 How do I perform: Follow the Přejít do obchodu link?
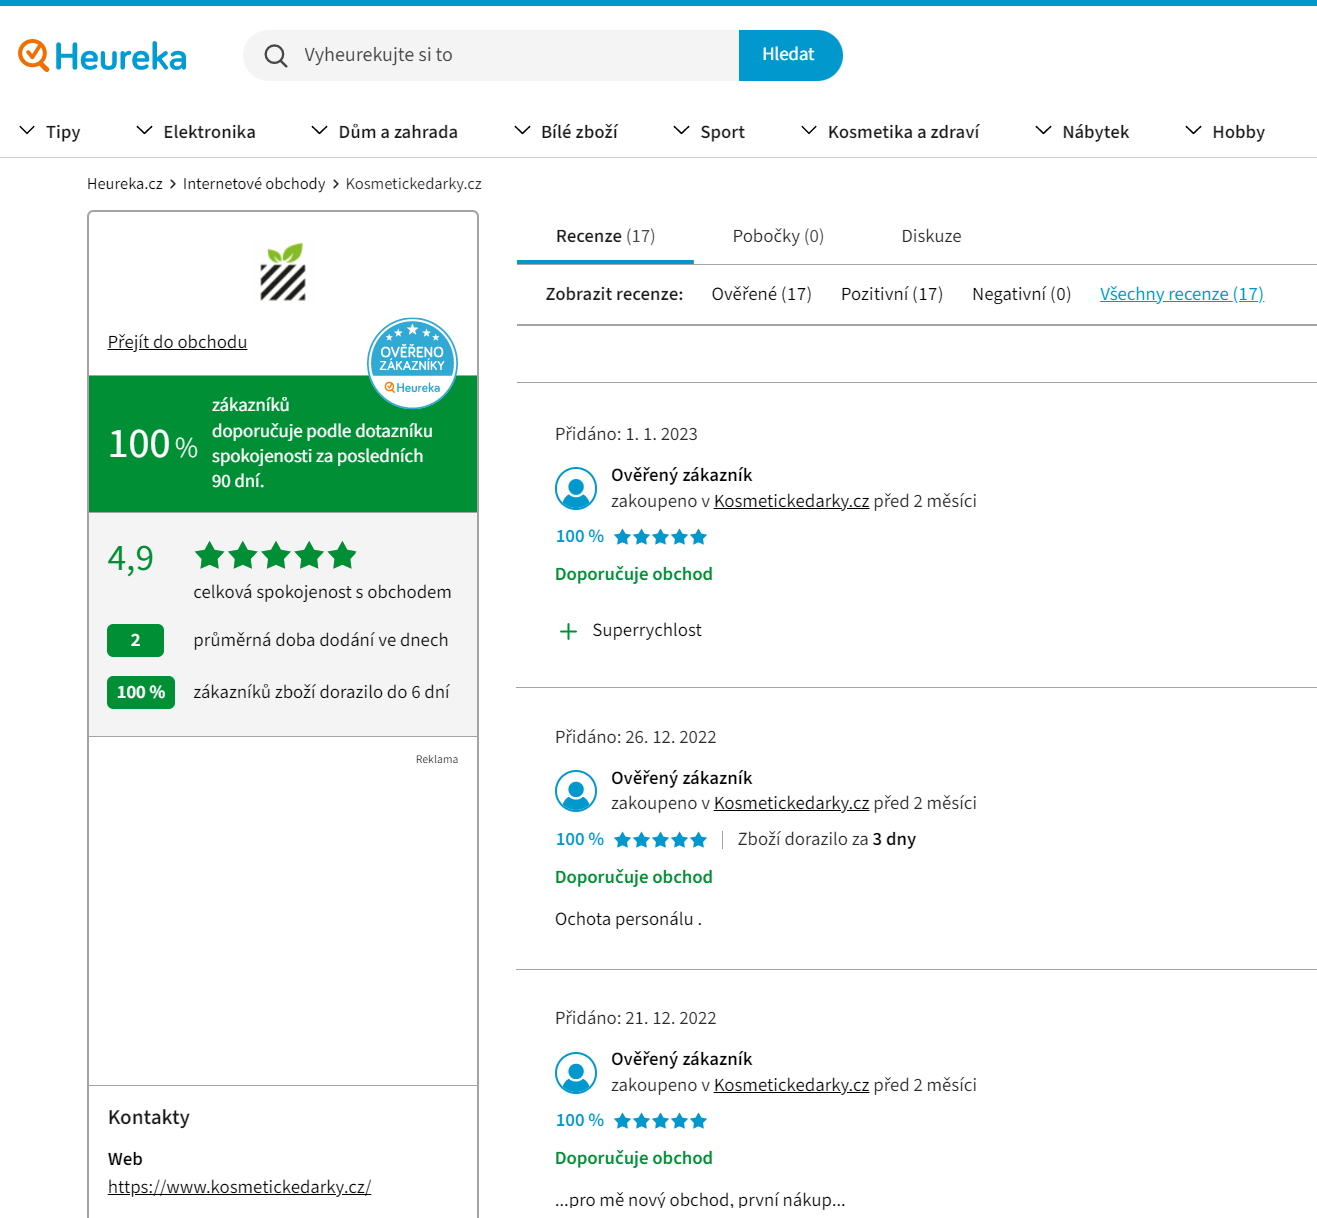[177, 342]
